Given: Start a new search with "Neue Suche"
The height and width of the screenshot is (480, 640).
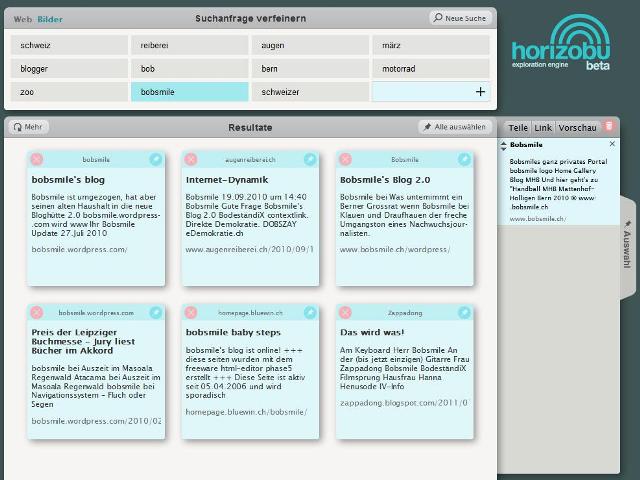Looking at the screenshot, I should pyautogui.click(x=460, y=18).
